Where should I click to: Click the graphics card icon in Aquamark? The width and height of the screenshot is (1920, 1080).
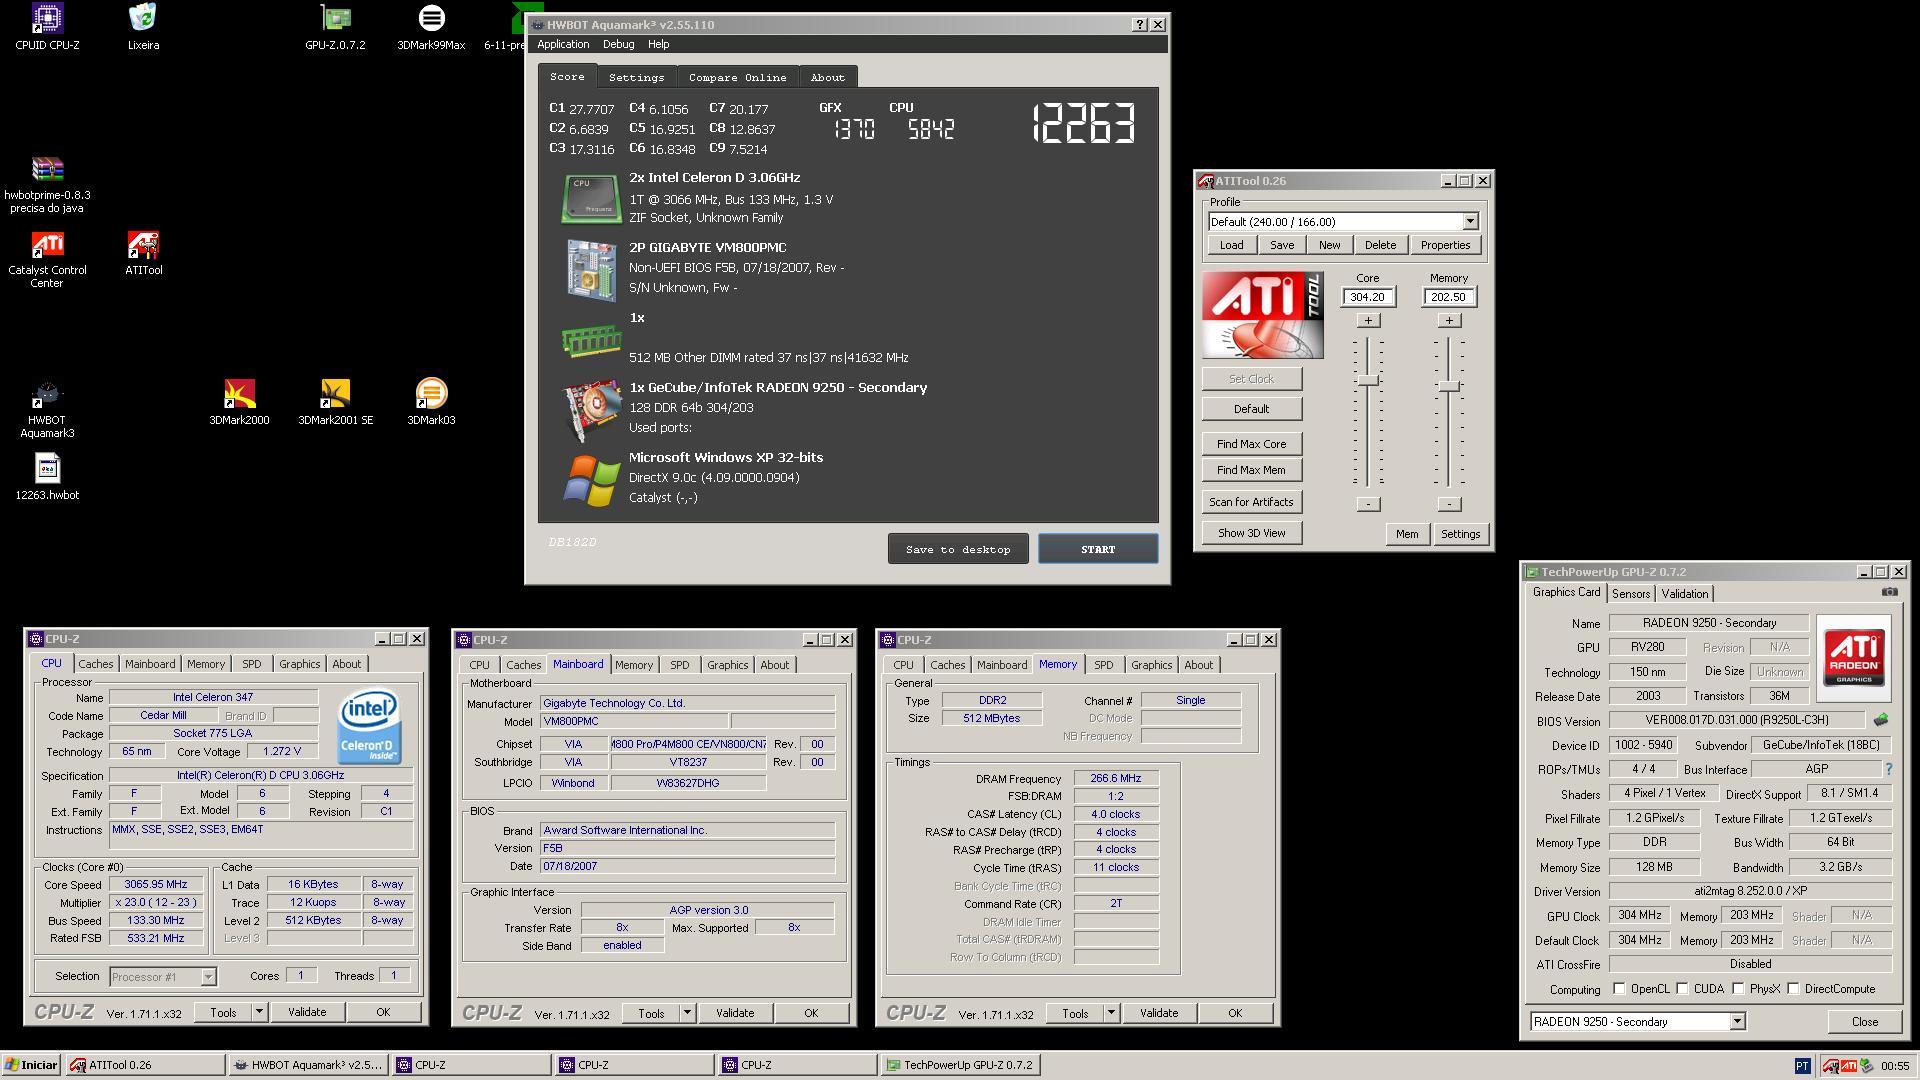coord(591,409)
